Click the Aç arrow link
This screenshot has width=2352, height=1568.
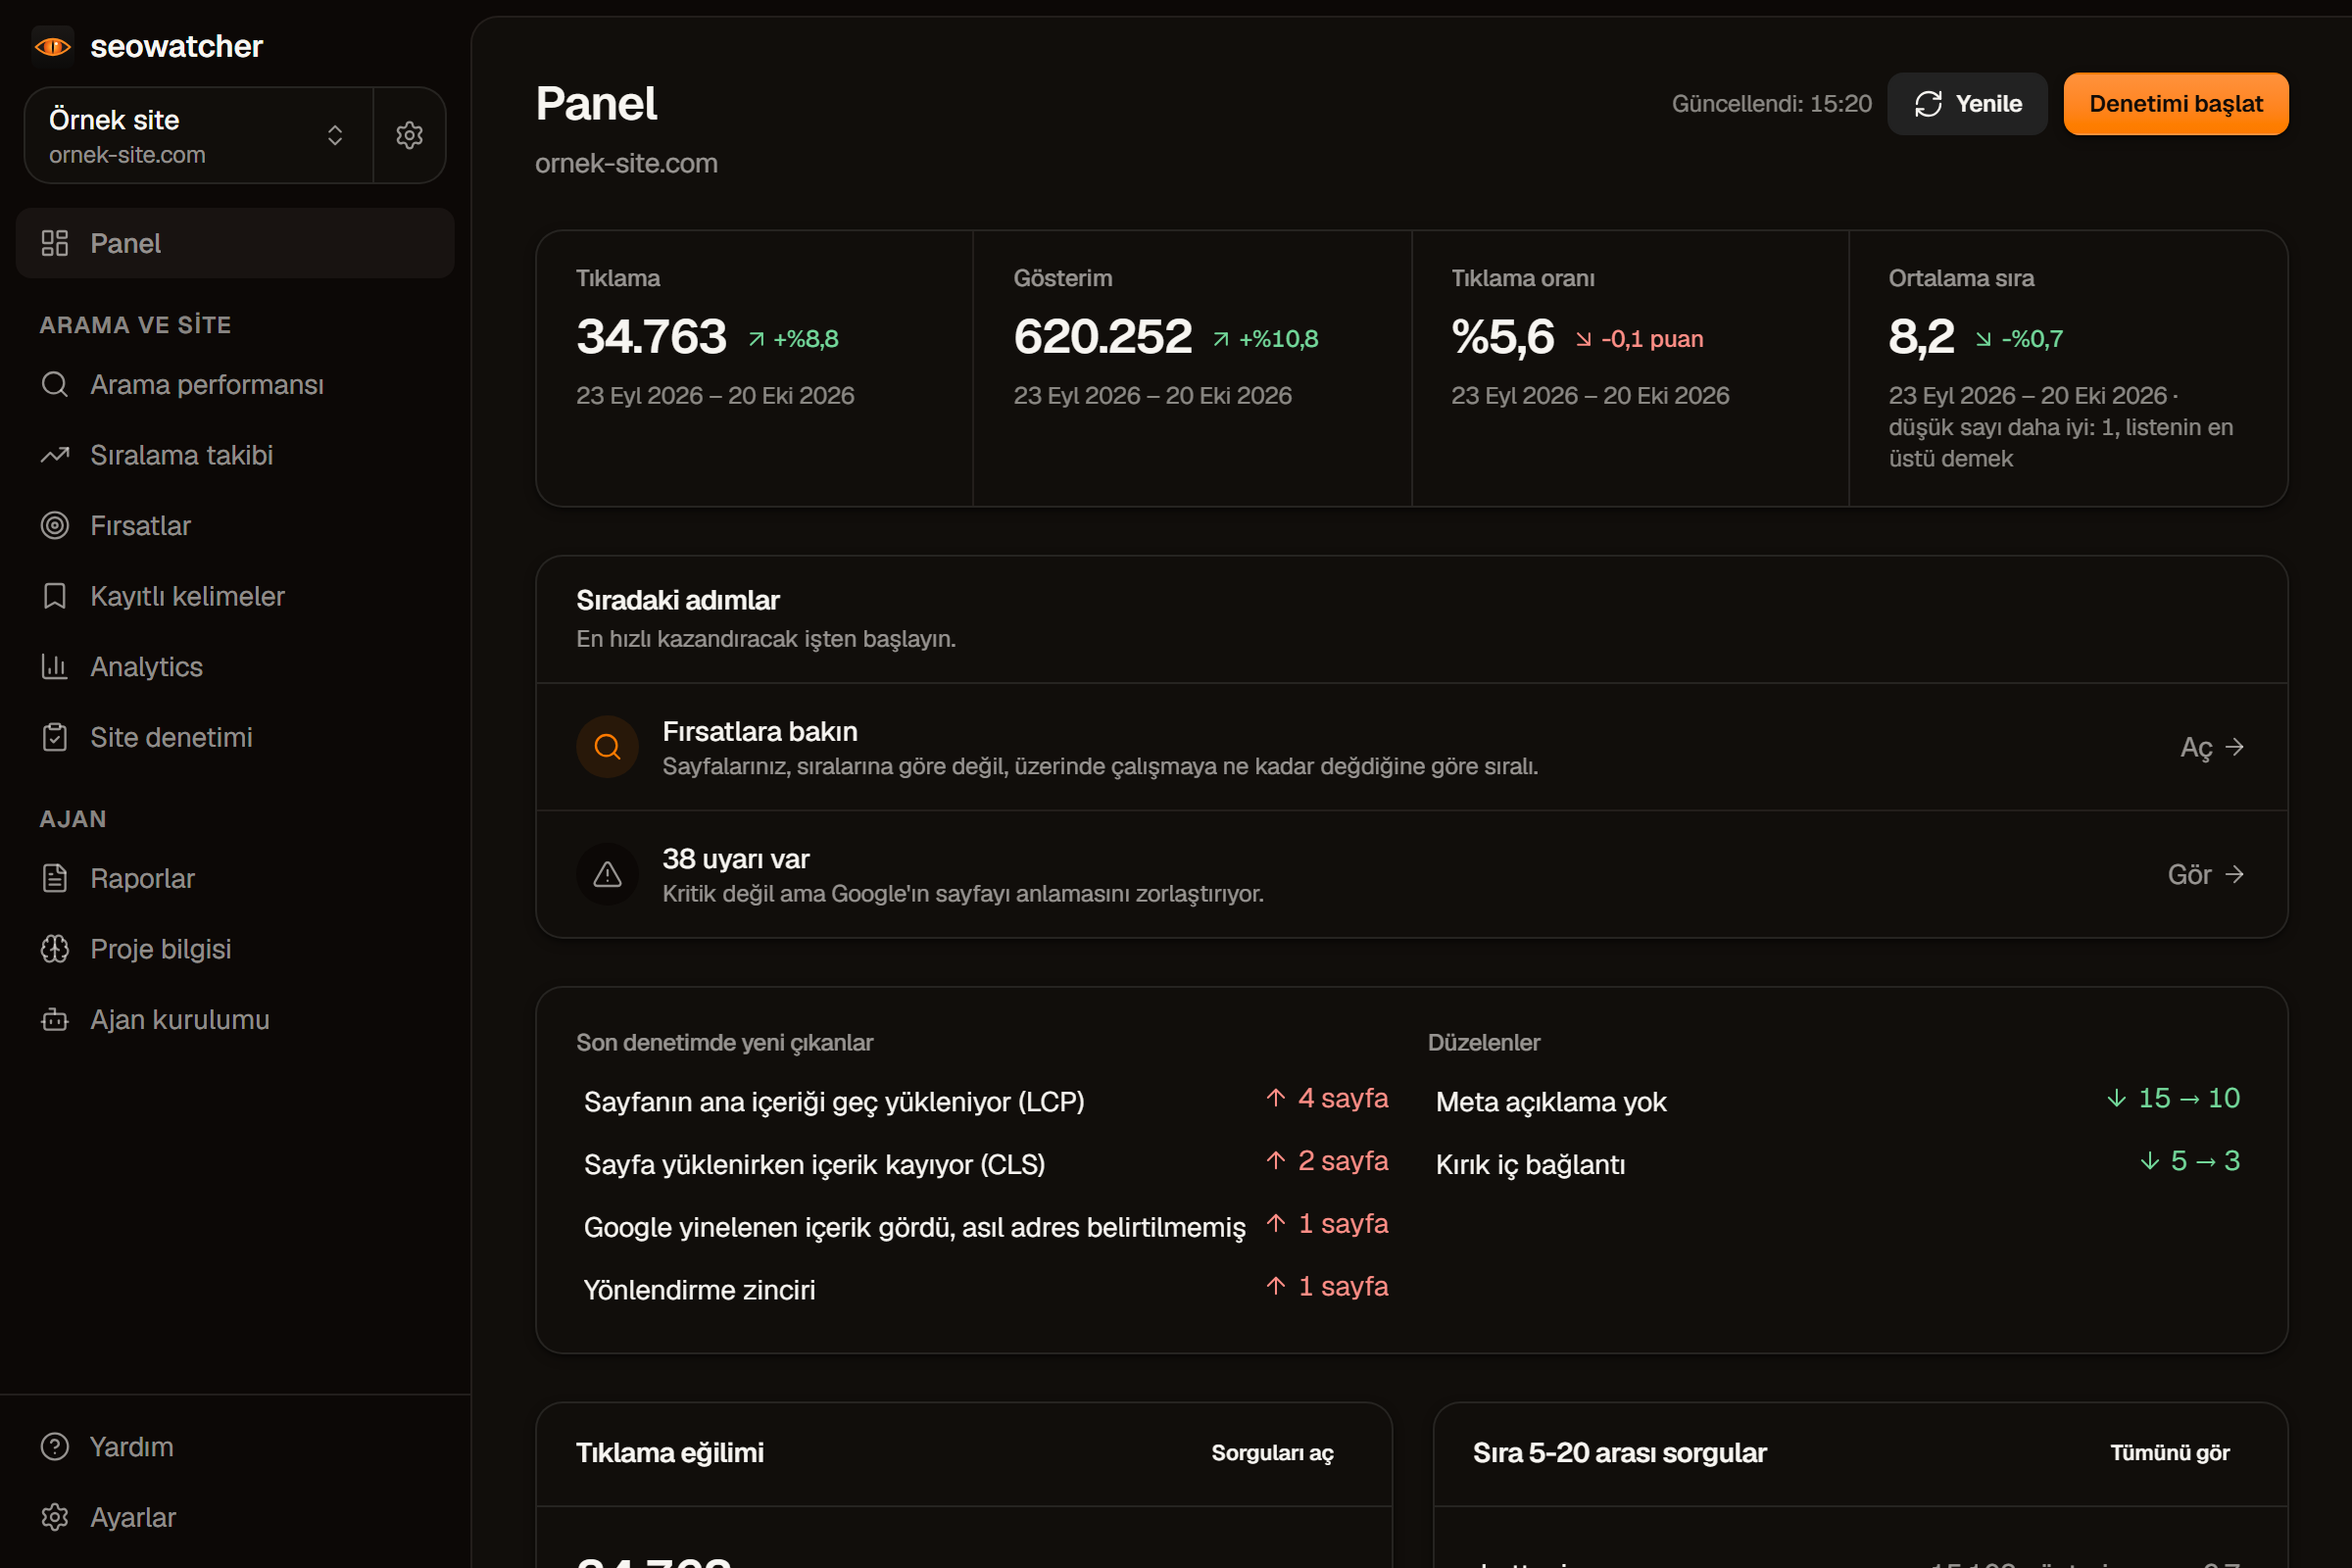coord(2213,747)
